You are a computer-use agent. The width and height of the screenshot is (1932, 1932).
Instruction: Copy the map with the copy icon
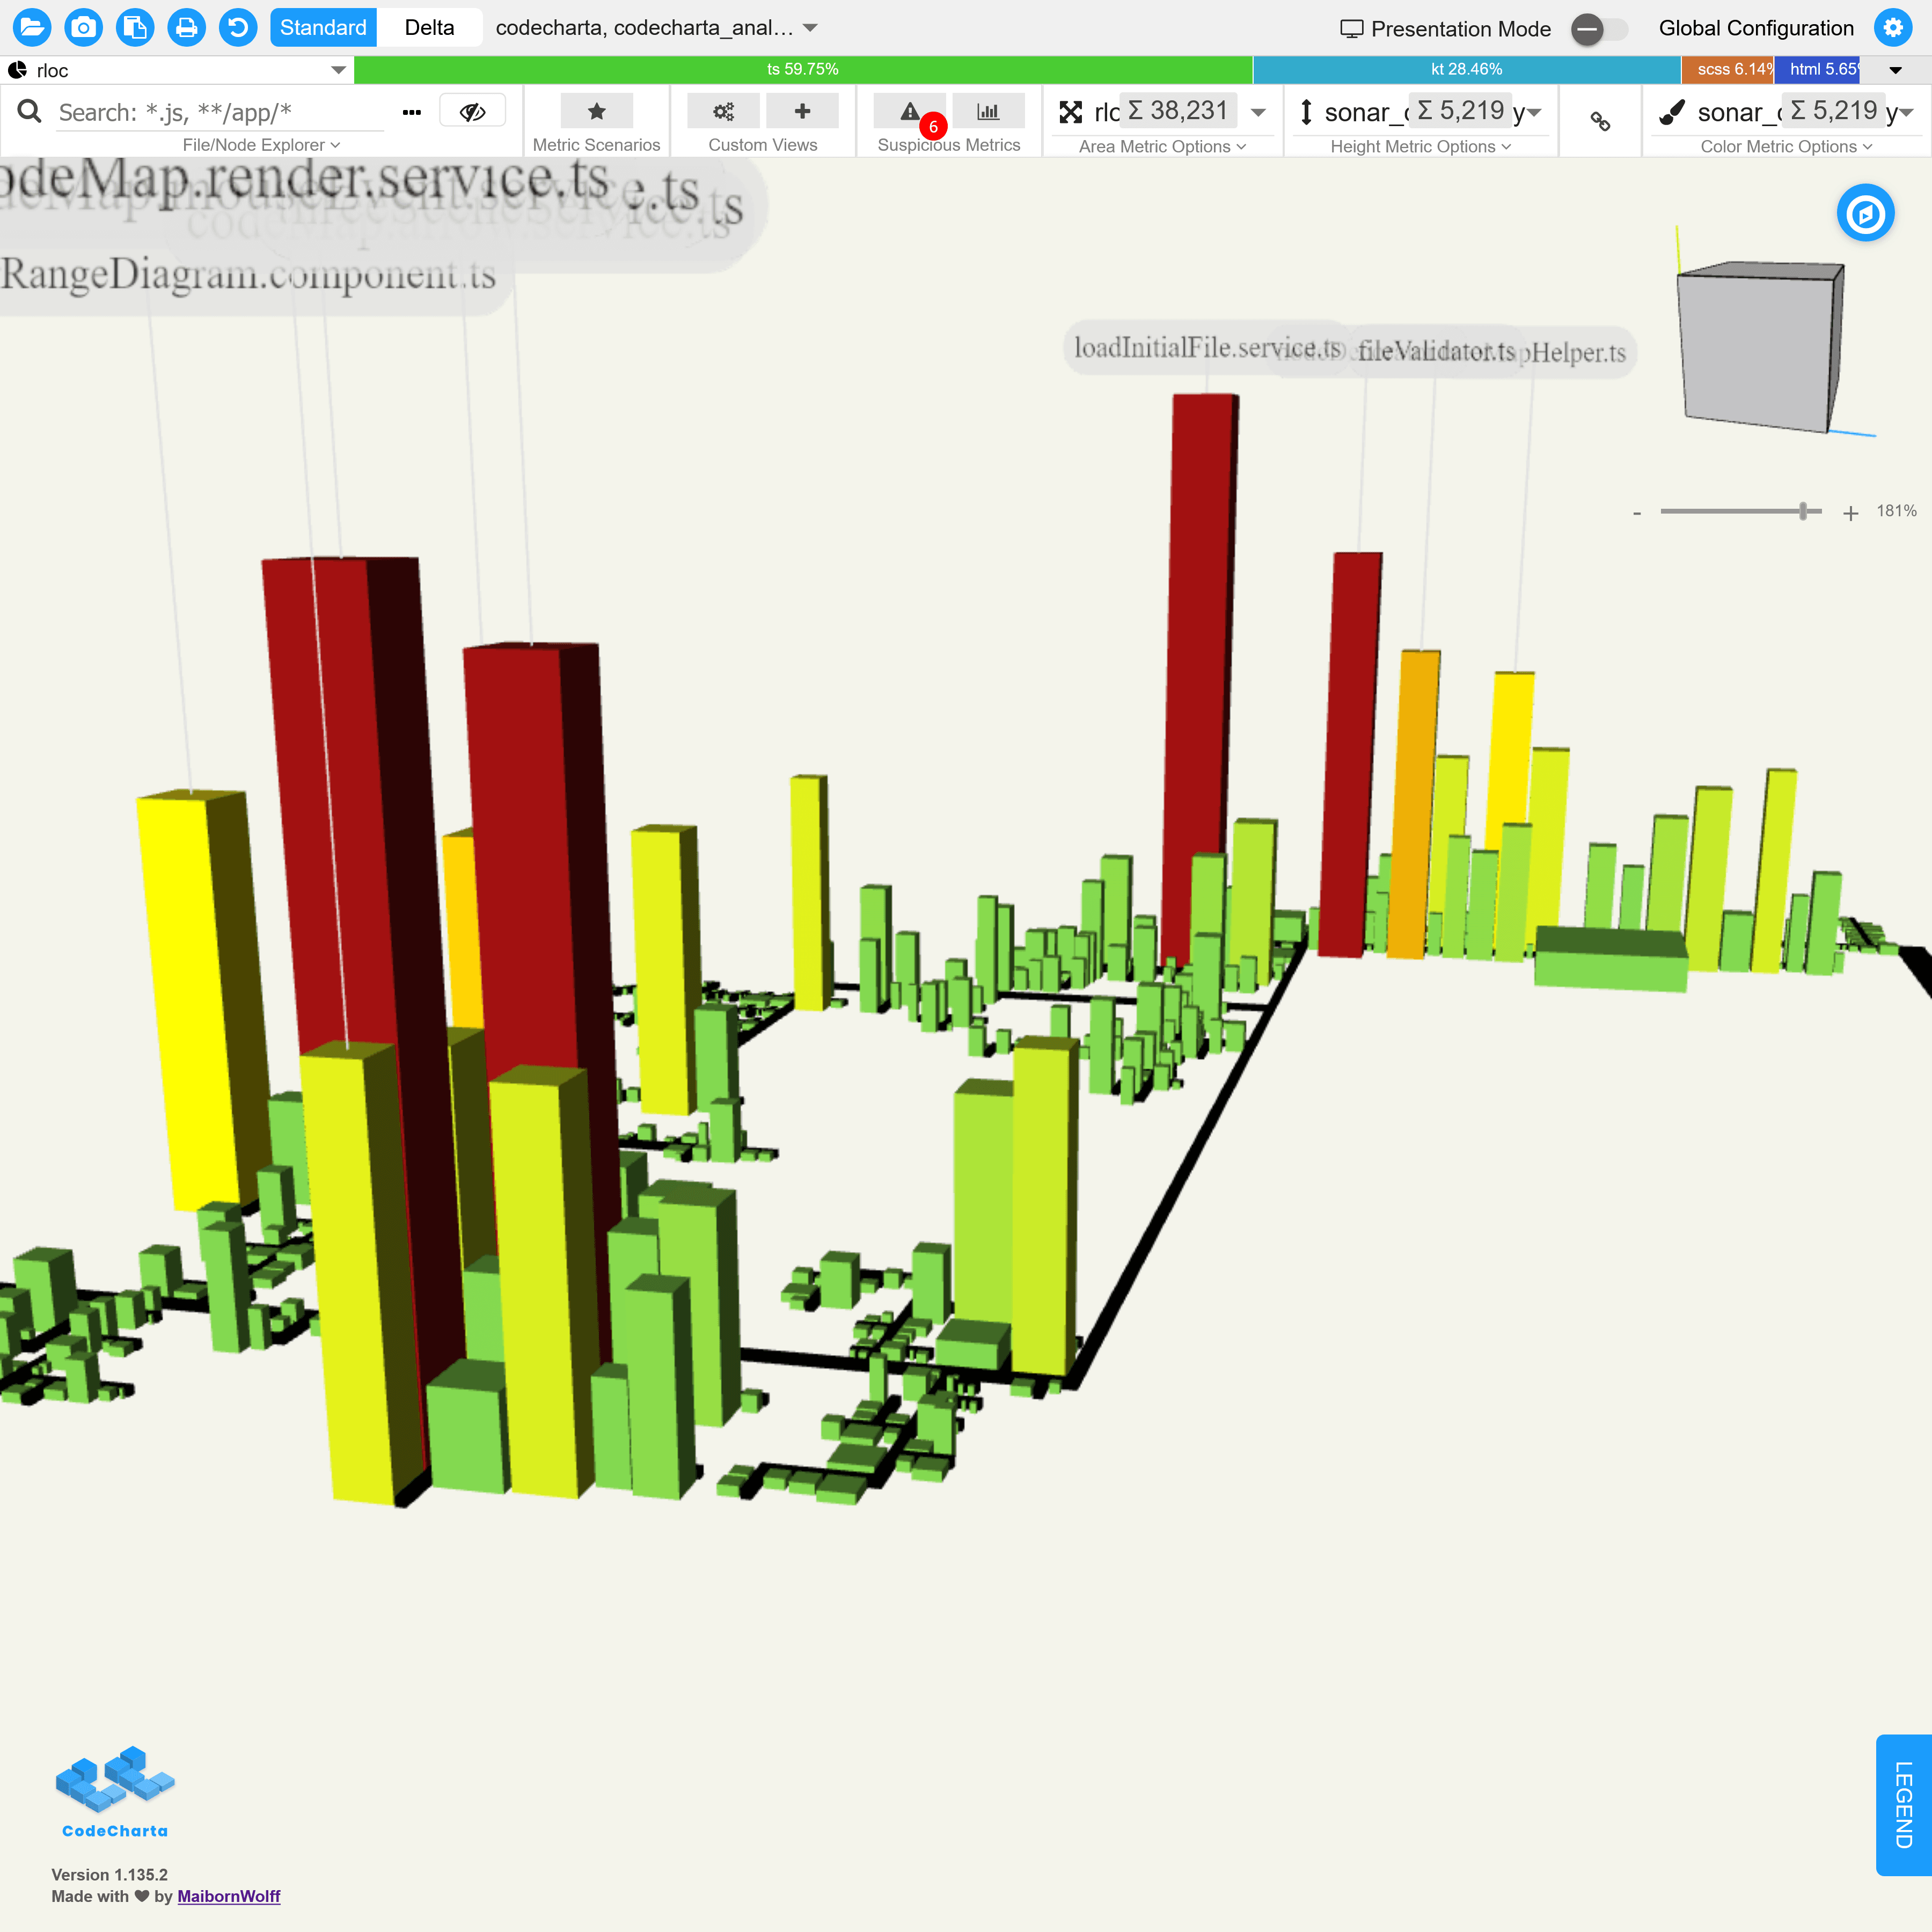(x=135, y=27)
